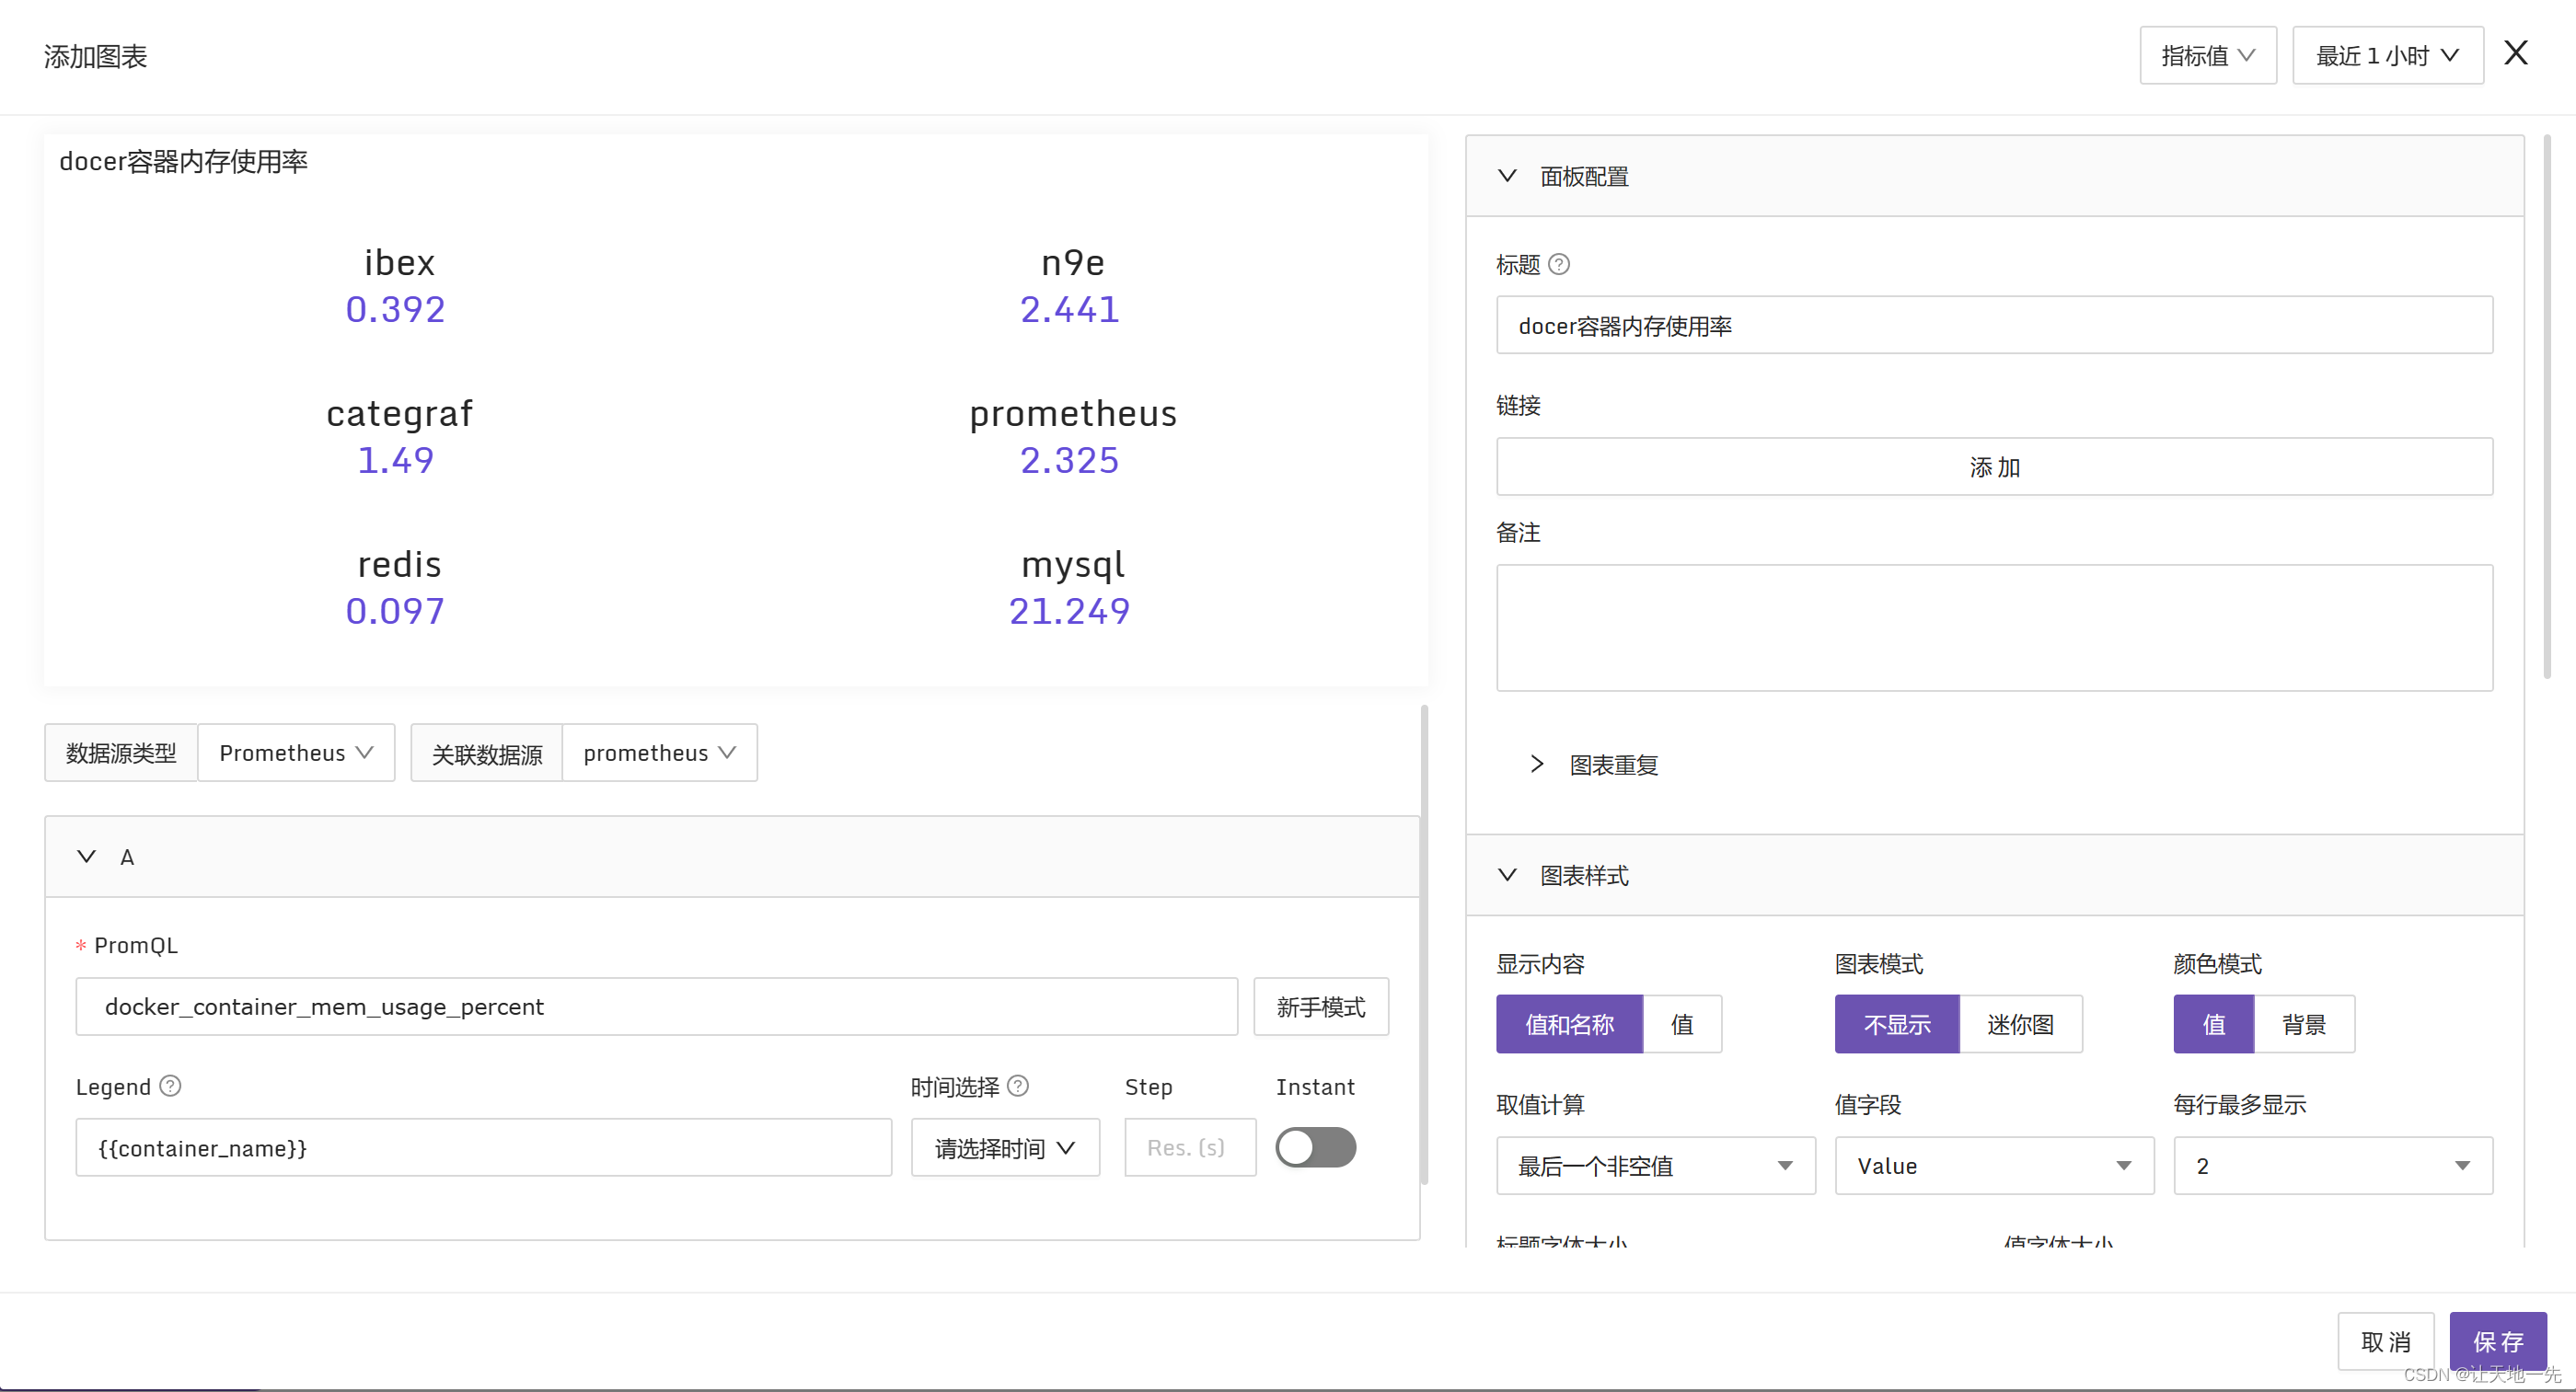Toggle the Instant switch on
The image size is (2576, 1392).
(1315, 1147)
